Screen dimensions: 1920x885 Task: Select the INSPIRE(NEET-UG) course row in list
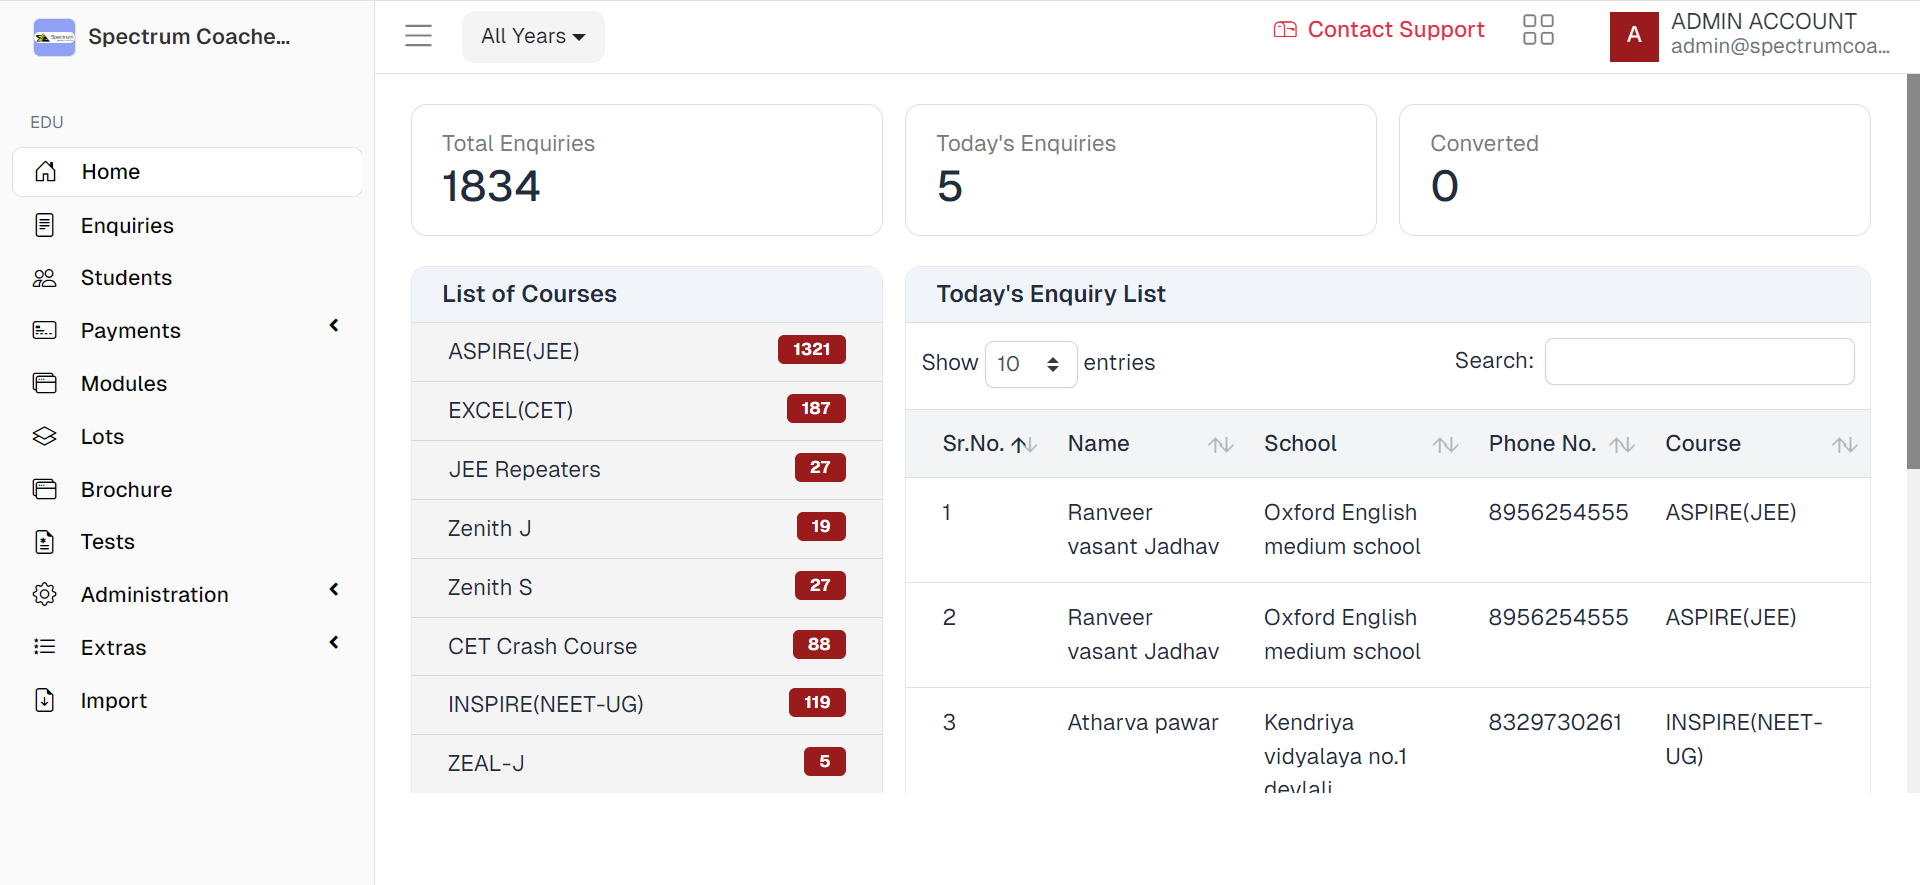647,705
